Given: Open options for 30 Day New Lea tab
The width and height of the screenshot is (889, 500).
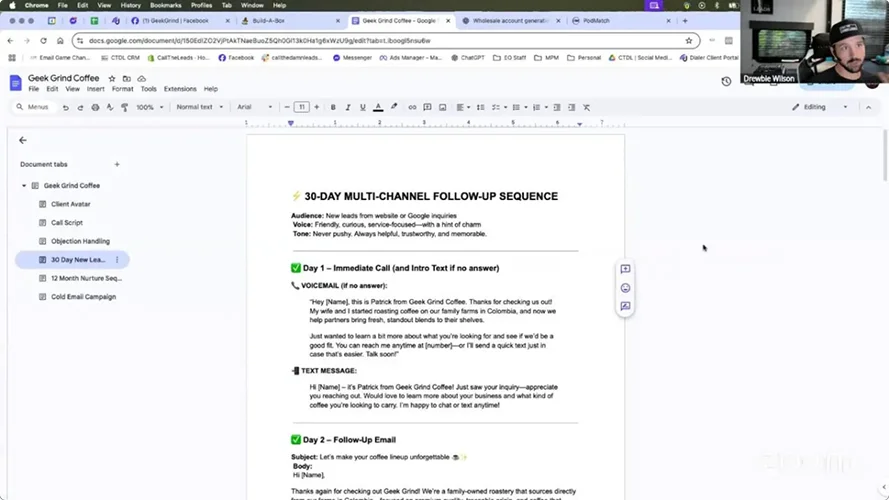Looking at the screenshot, I should tap(117, 260).
